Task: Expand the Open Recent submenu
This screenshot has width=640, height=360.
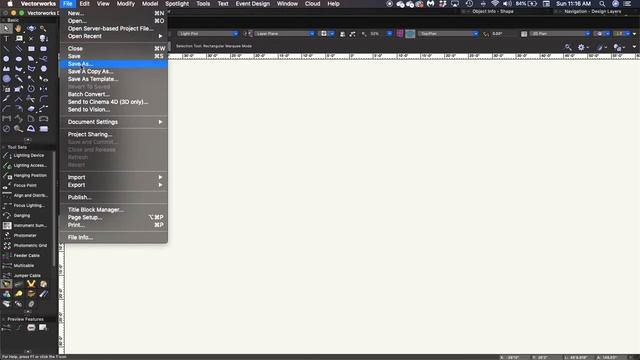Action: click(x=113, y=36)
